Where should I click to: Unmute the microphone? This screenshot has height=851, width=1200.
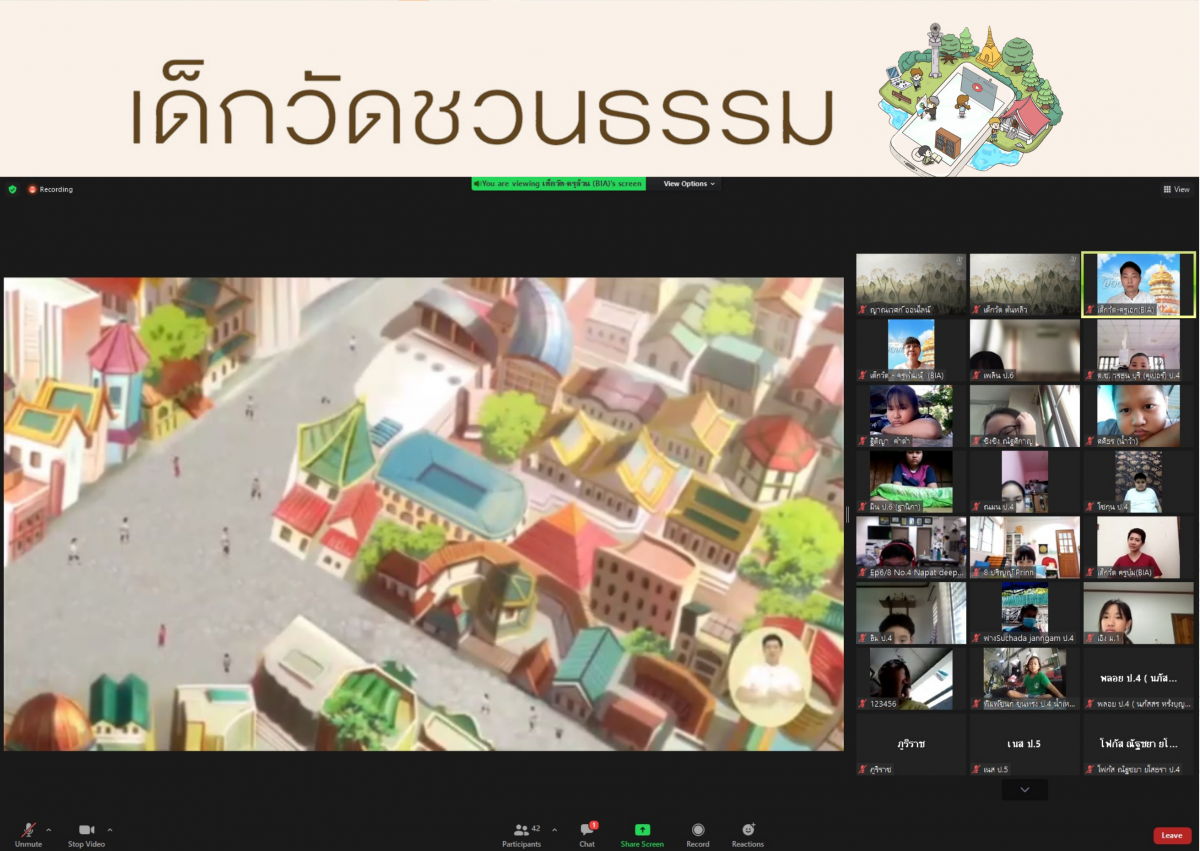tap(28, 831)
